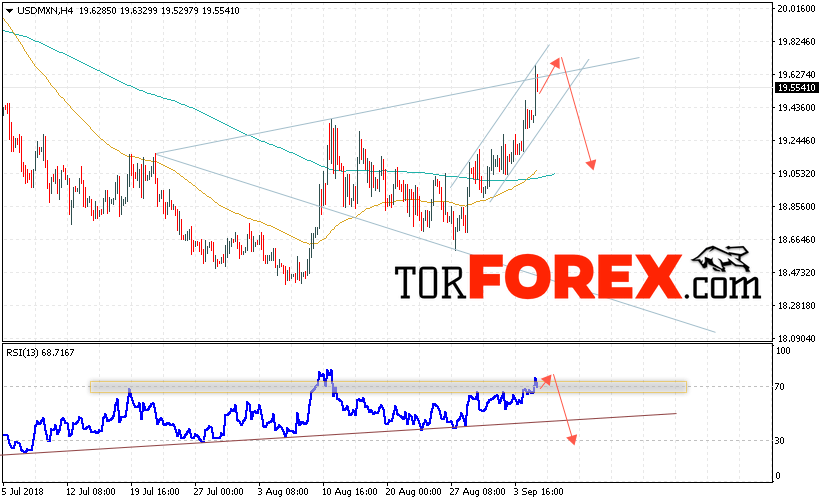Click the RSI scale value 0

pyautogui.click(x=778, y=476)
